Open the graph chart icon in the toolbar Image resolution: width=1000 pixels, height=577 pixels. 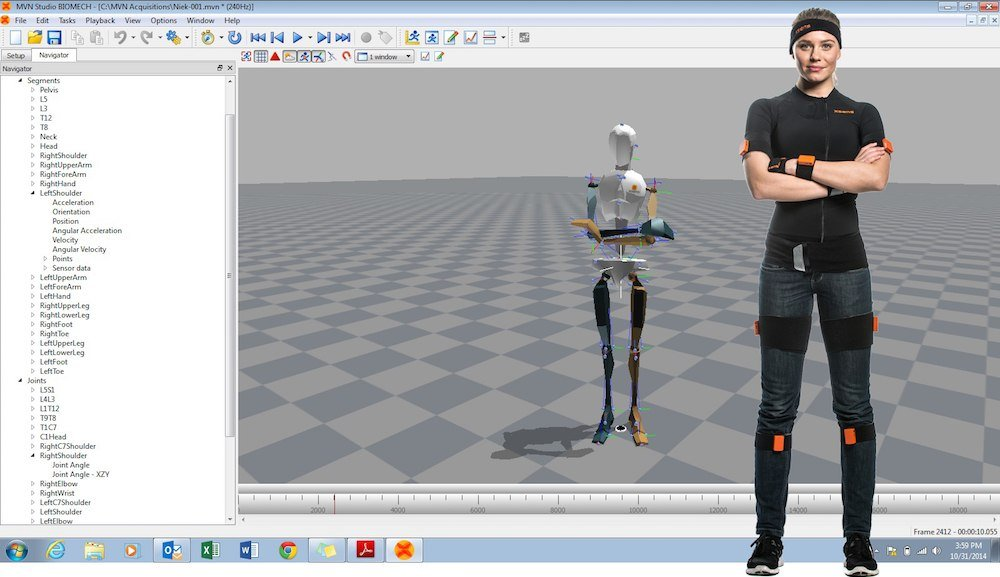470,37
